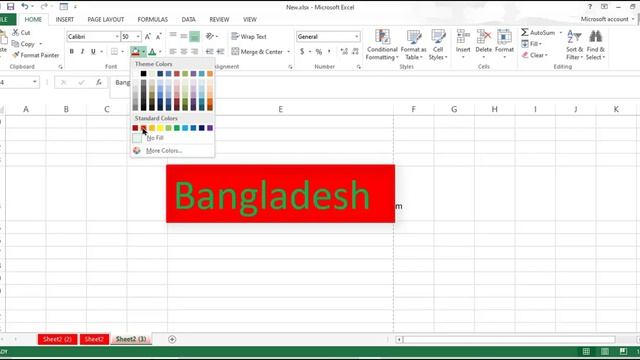This screenshot has height=360, width=640.
Task: Click the red Bangladesh cell
Action: pyautogui.click(x=280, y=194)
